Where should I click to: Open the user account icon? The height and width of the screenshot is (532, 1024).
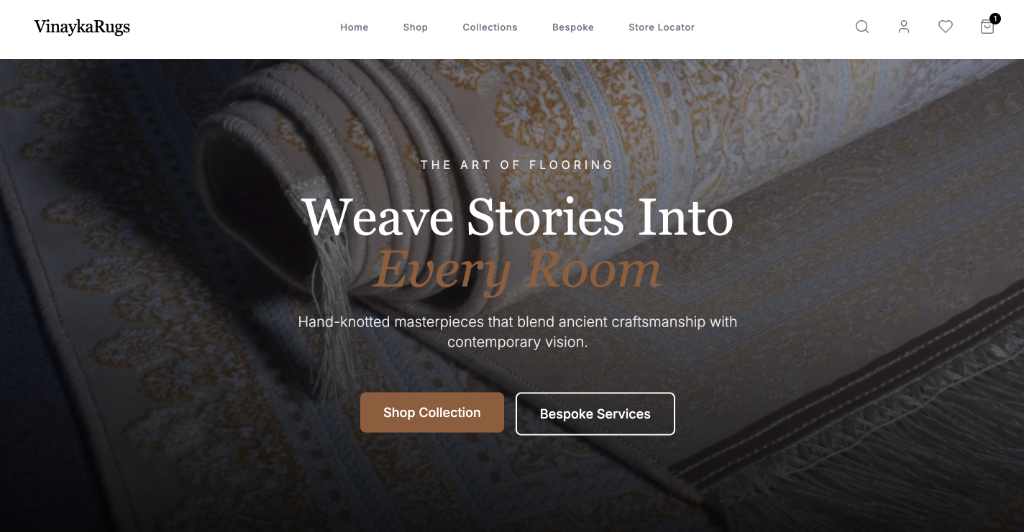(904, 27)
